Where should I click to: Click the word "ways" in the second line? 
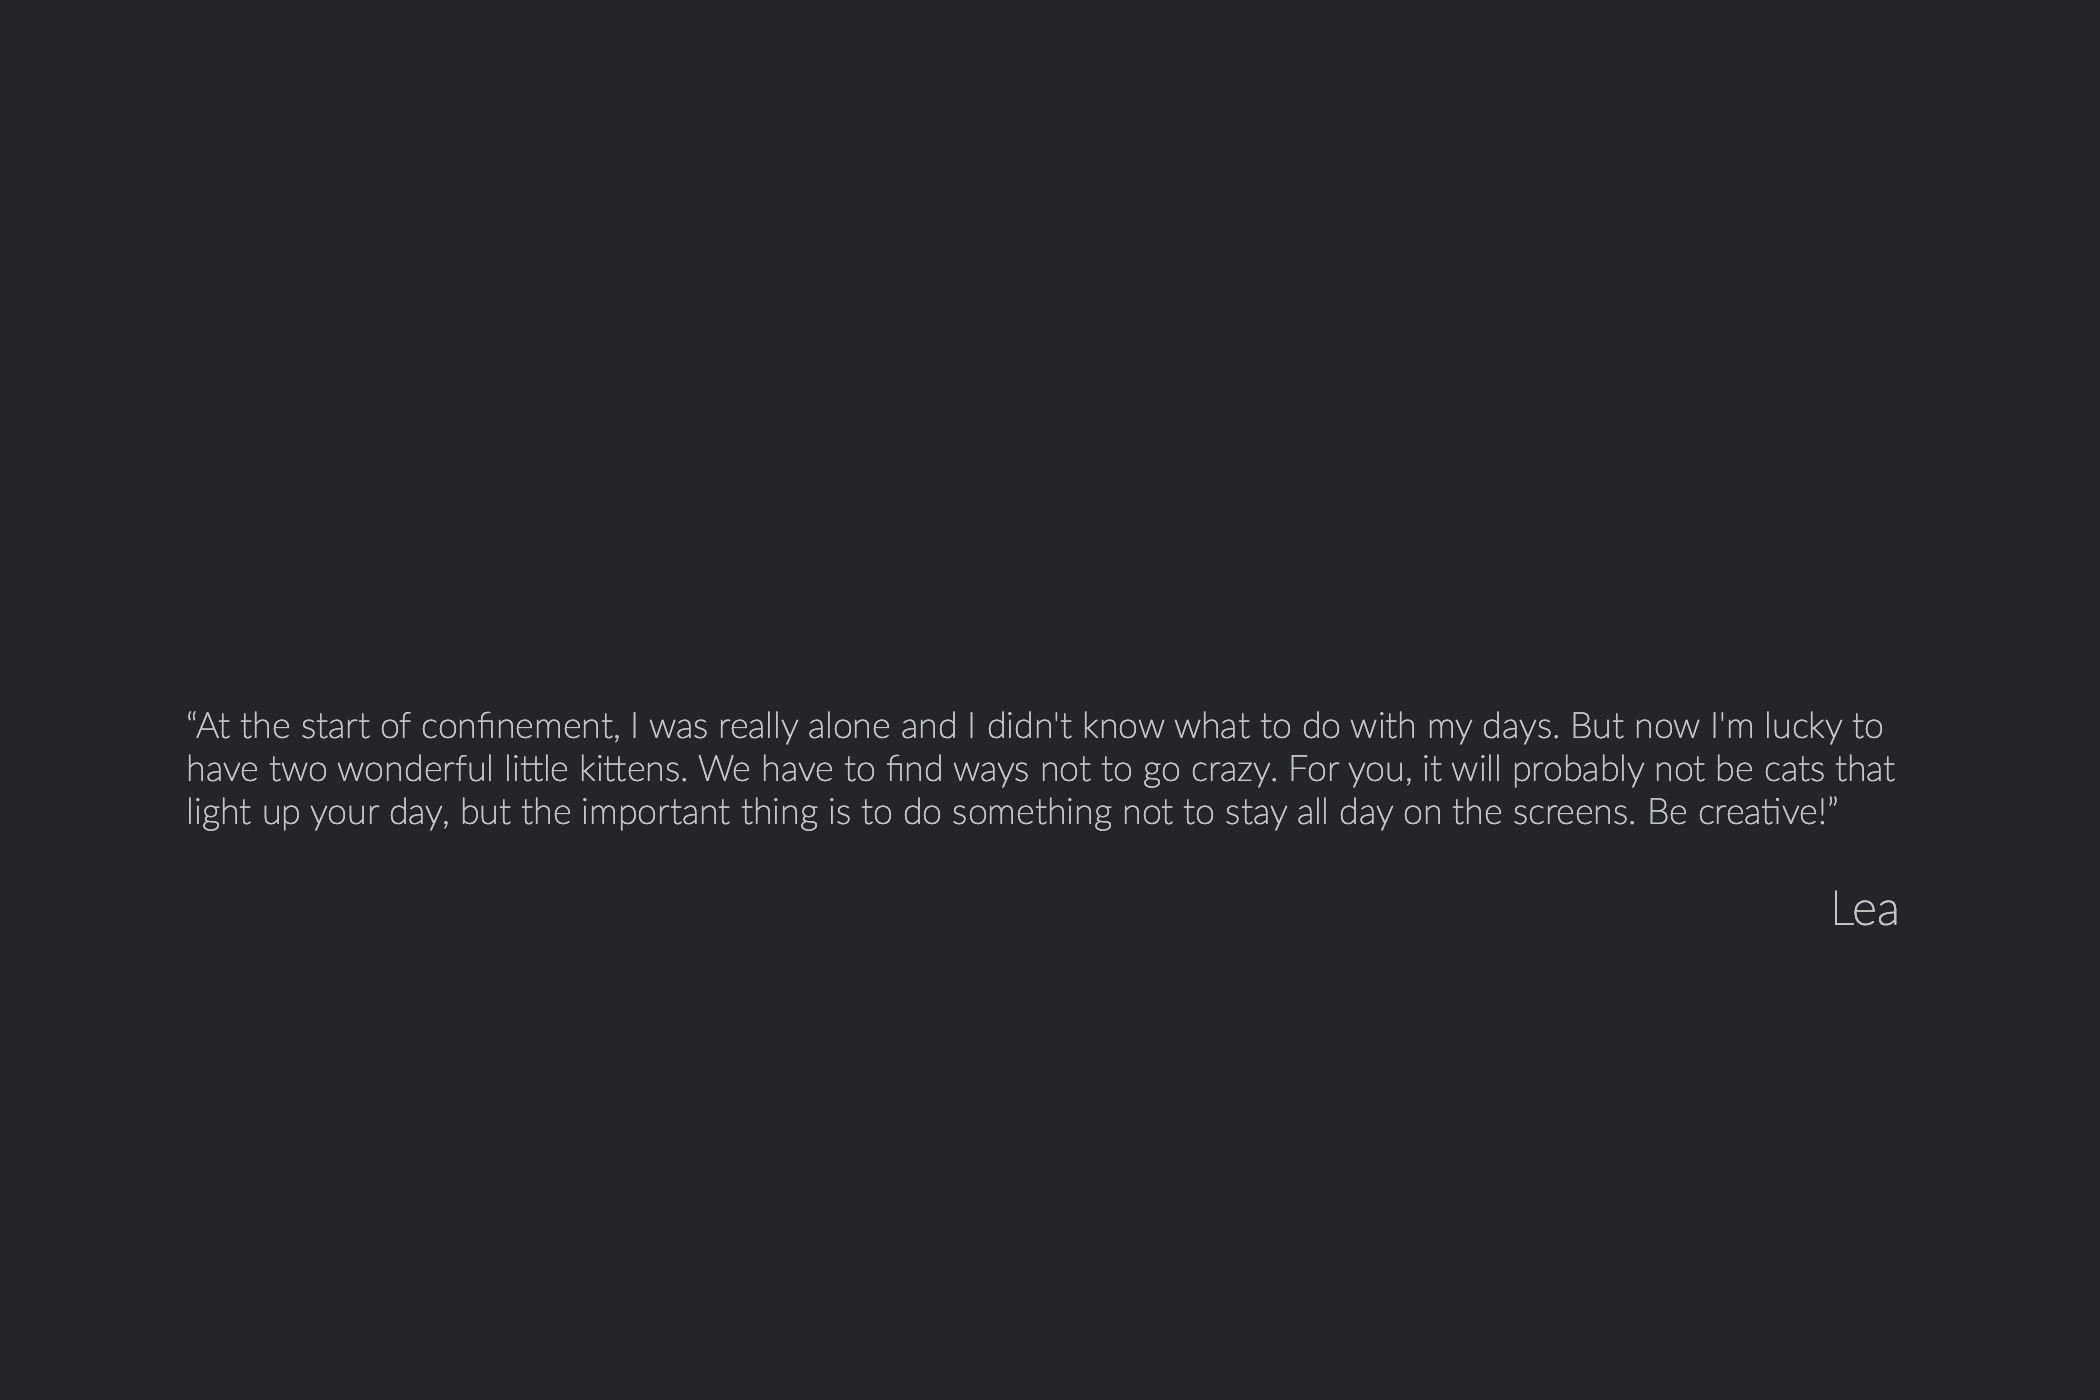click(990, 769)
